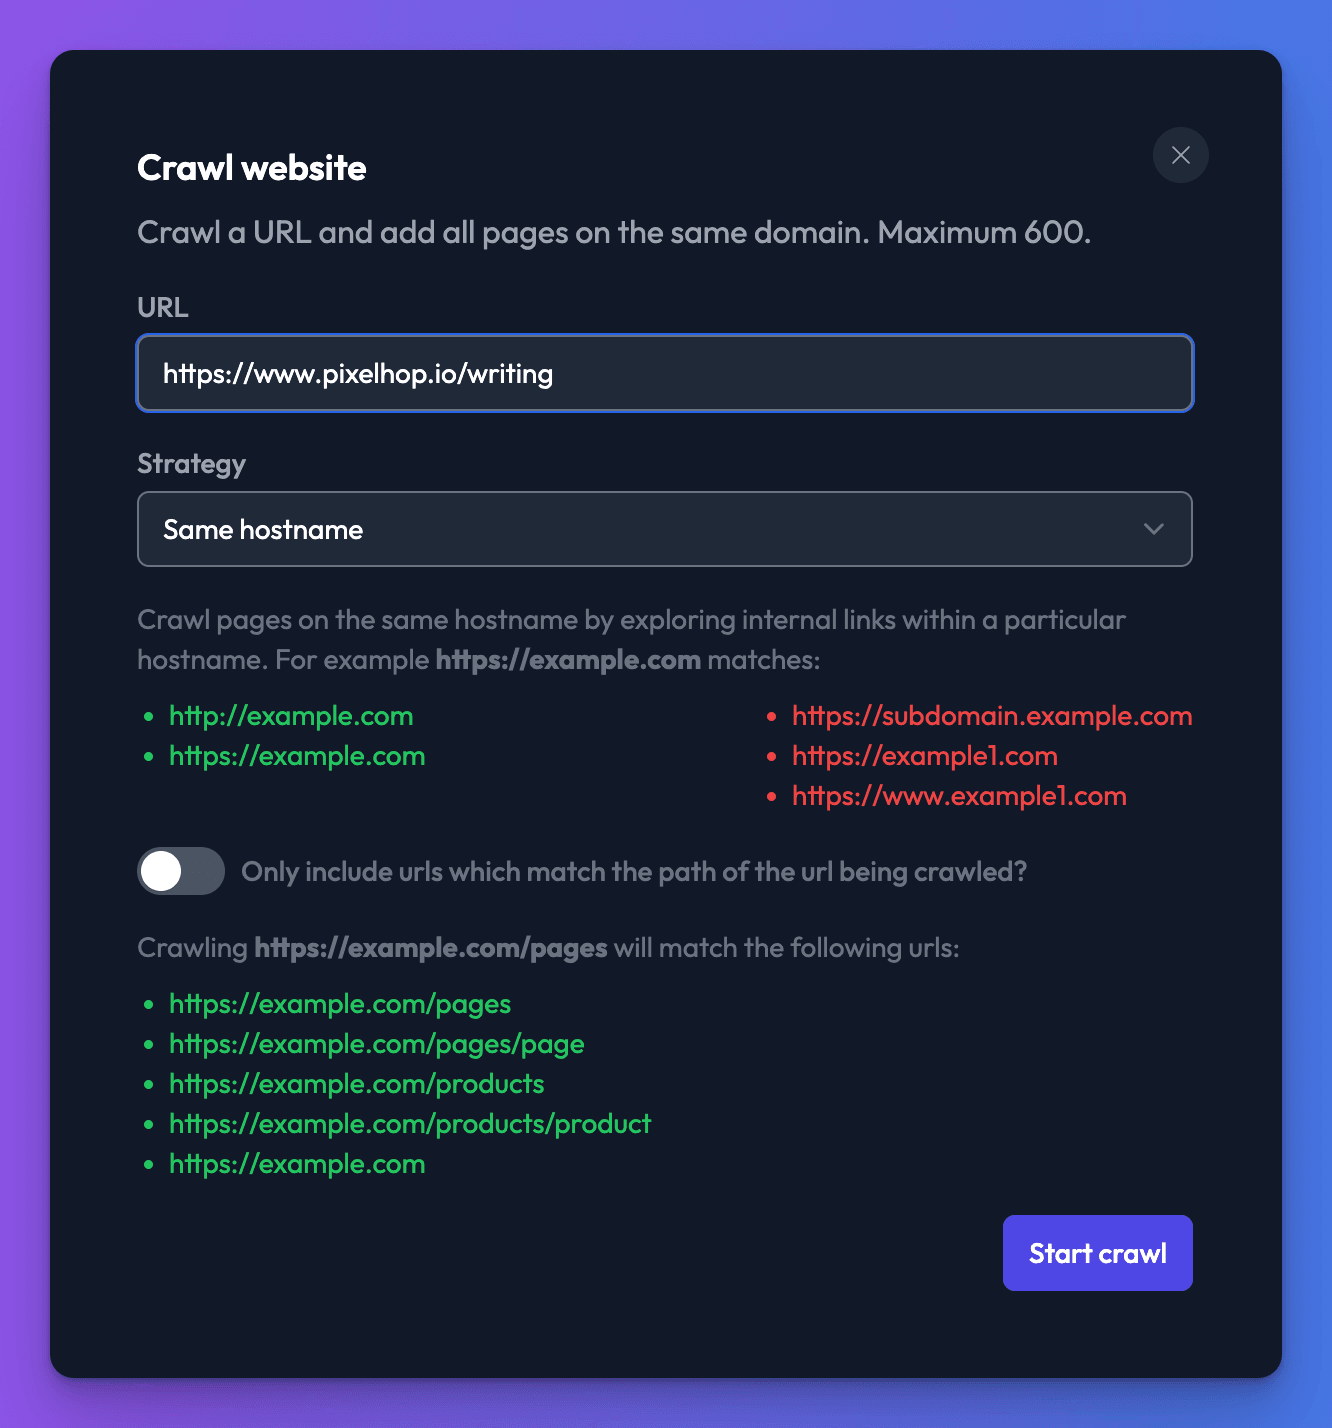Image resolution: width=1332 pixels, height=1428 pixels.
Task: Click the URL field label
Action: coord(163,307)
